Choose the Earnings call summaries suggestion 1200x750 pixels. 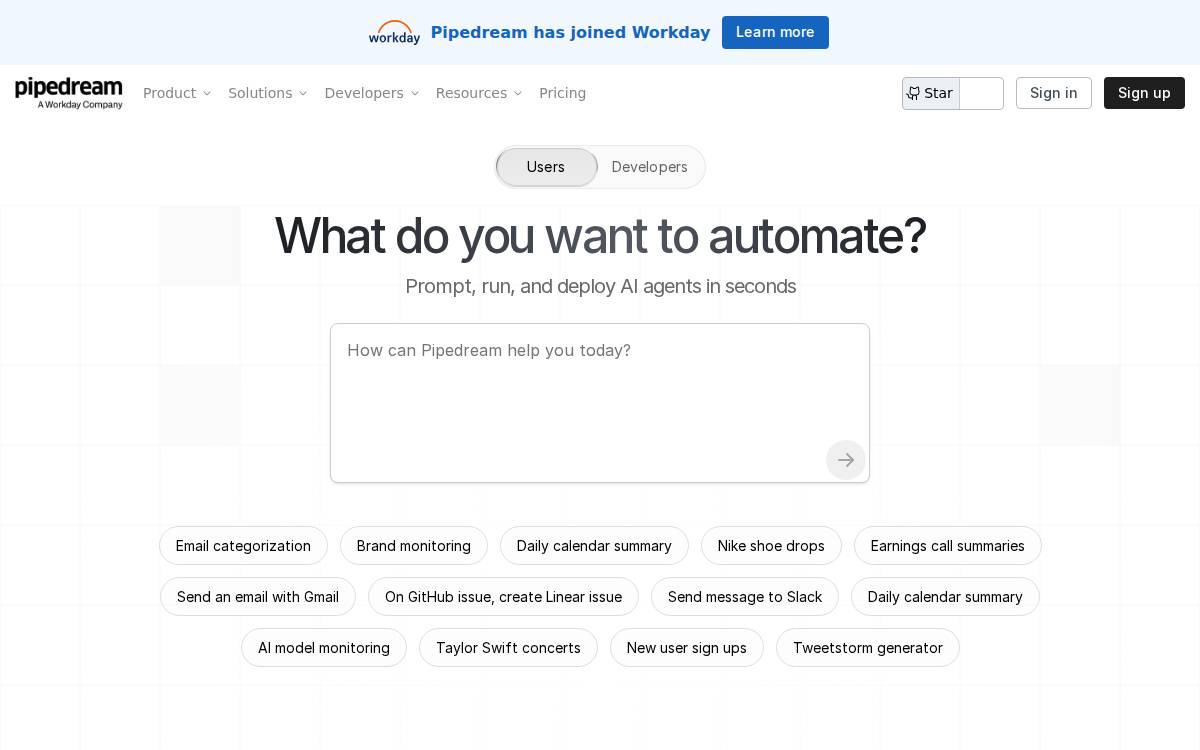point(948,546)
